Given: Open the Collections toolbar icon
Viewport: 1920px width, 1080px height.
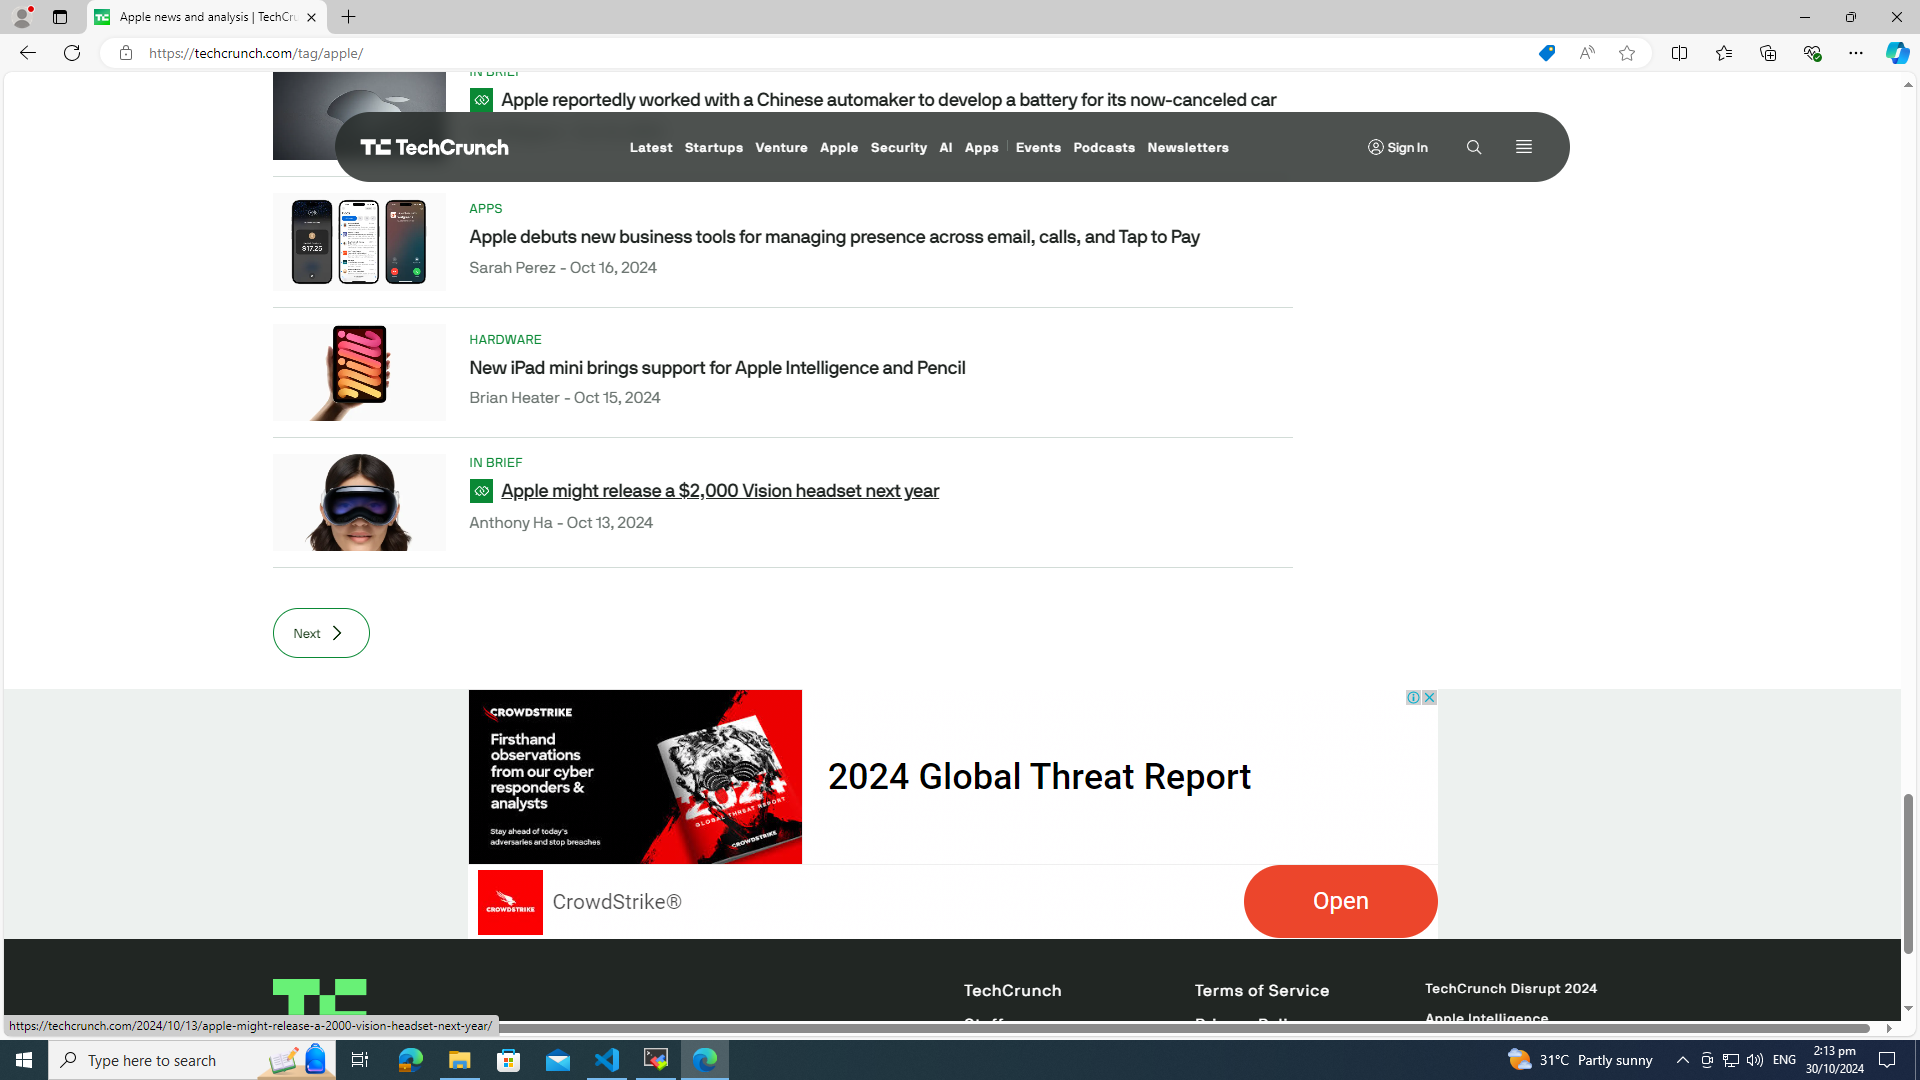Looking at the screenshot, I should (1767, 53).
